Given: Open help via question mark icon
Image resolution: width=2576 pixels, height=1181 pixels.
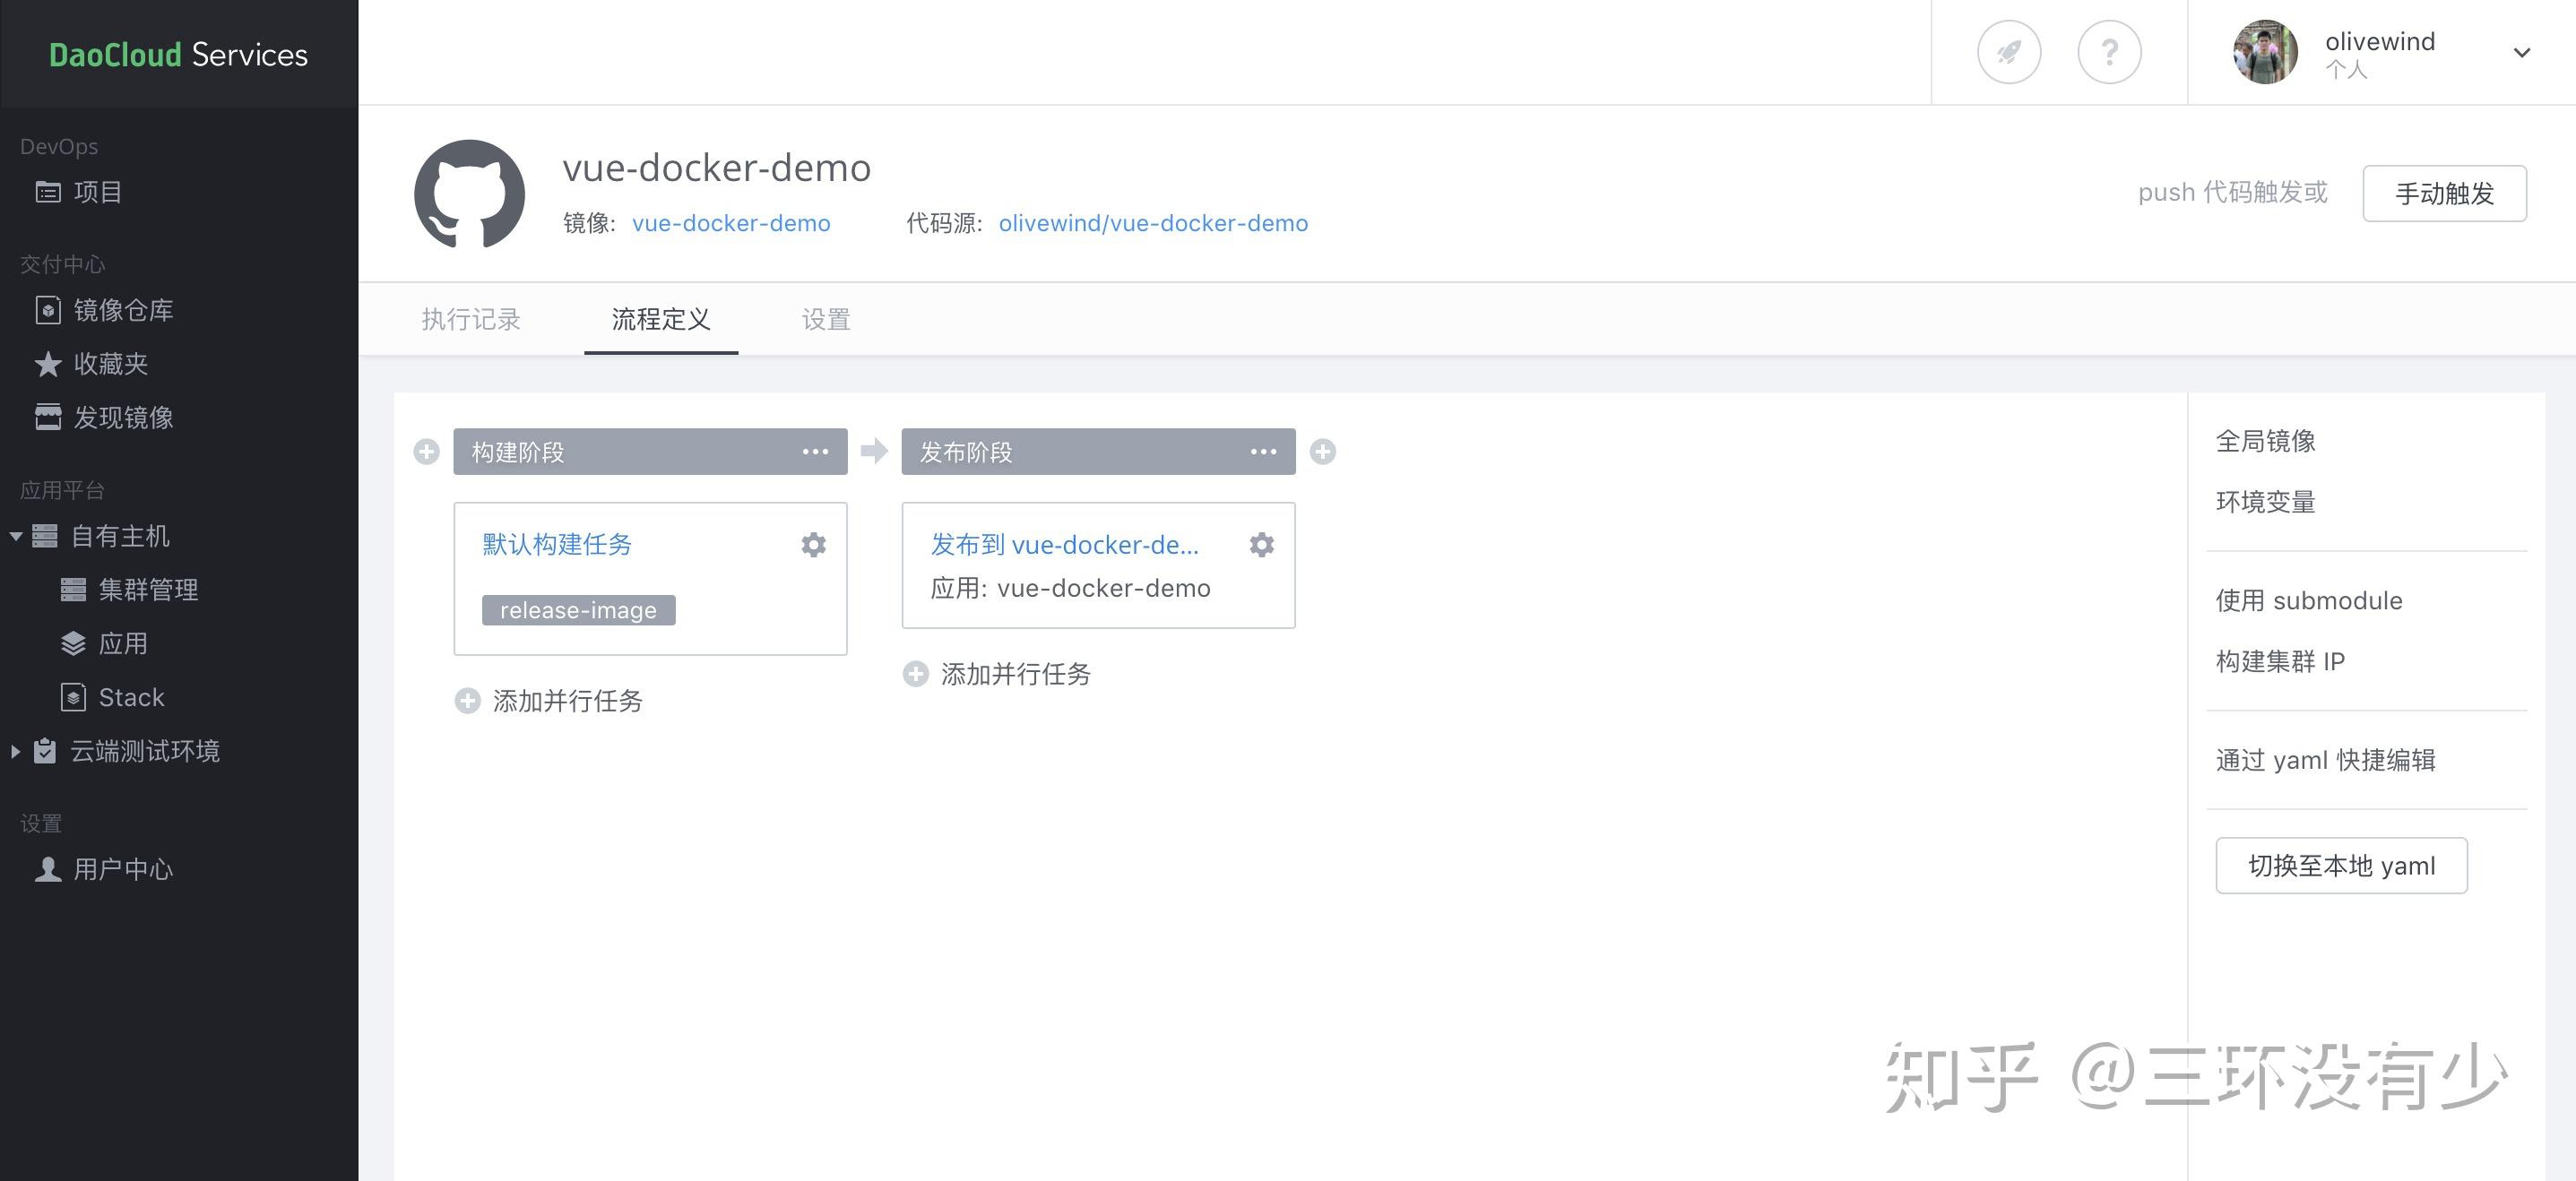Looking at the screenshot, I should click(x=2109, y=52).
